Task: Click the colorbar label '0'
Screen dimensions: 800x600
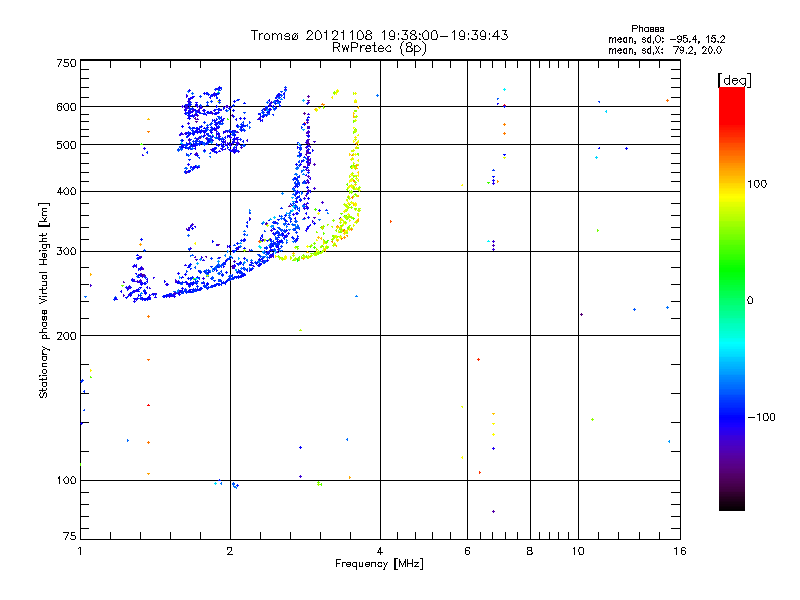Action: tap(750, 301)
